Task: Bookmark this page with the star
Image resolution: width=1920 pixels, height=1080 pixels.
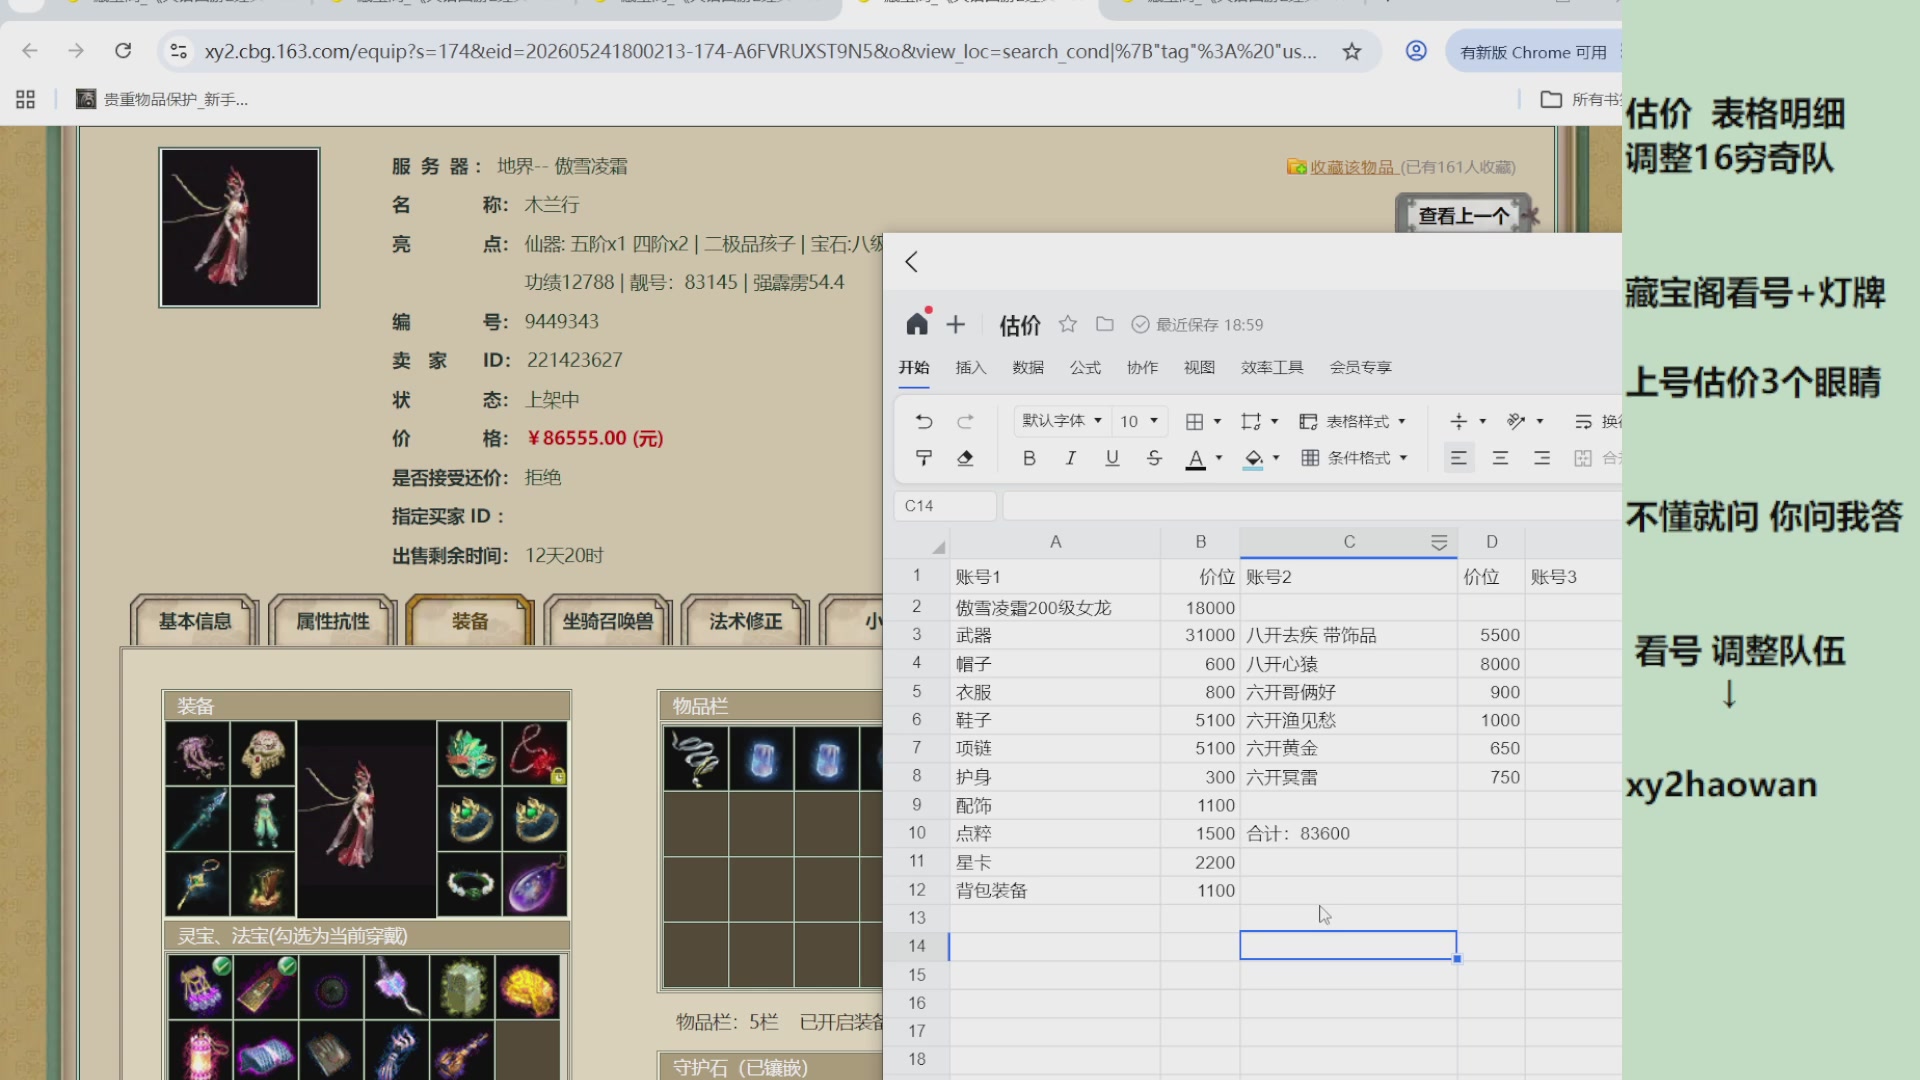Action: [1352, 51]
